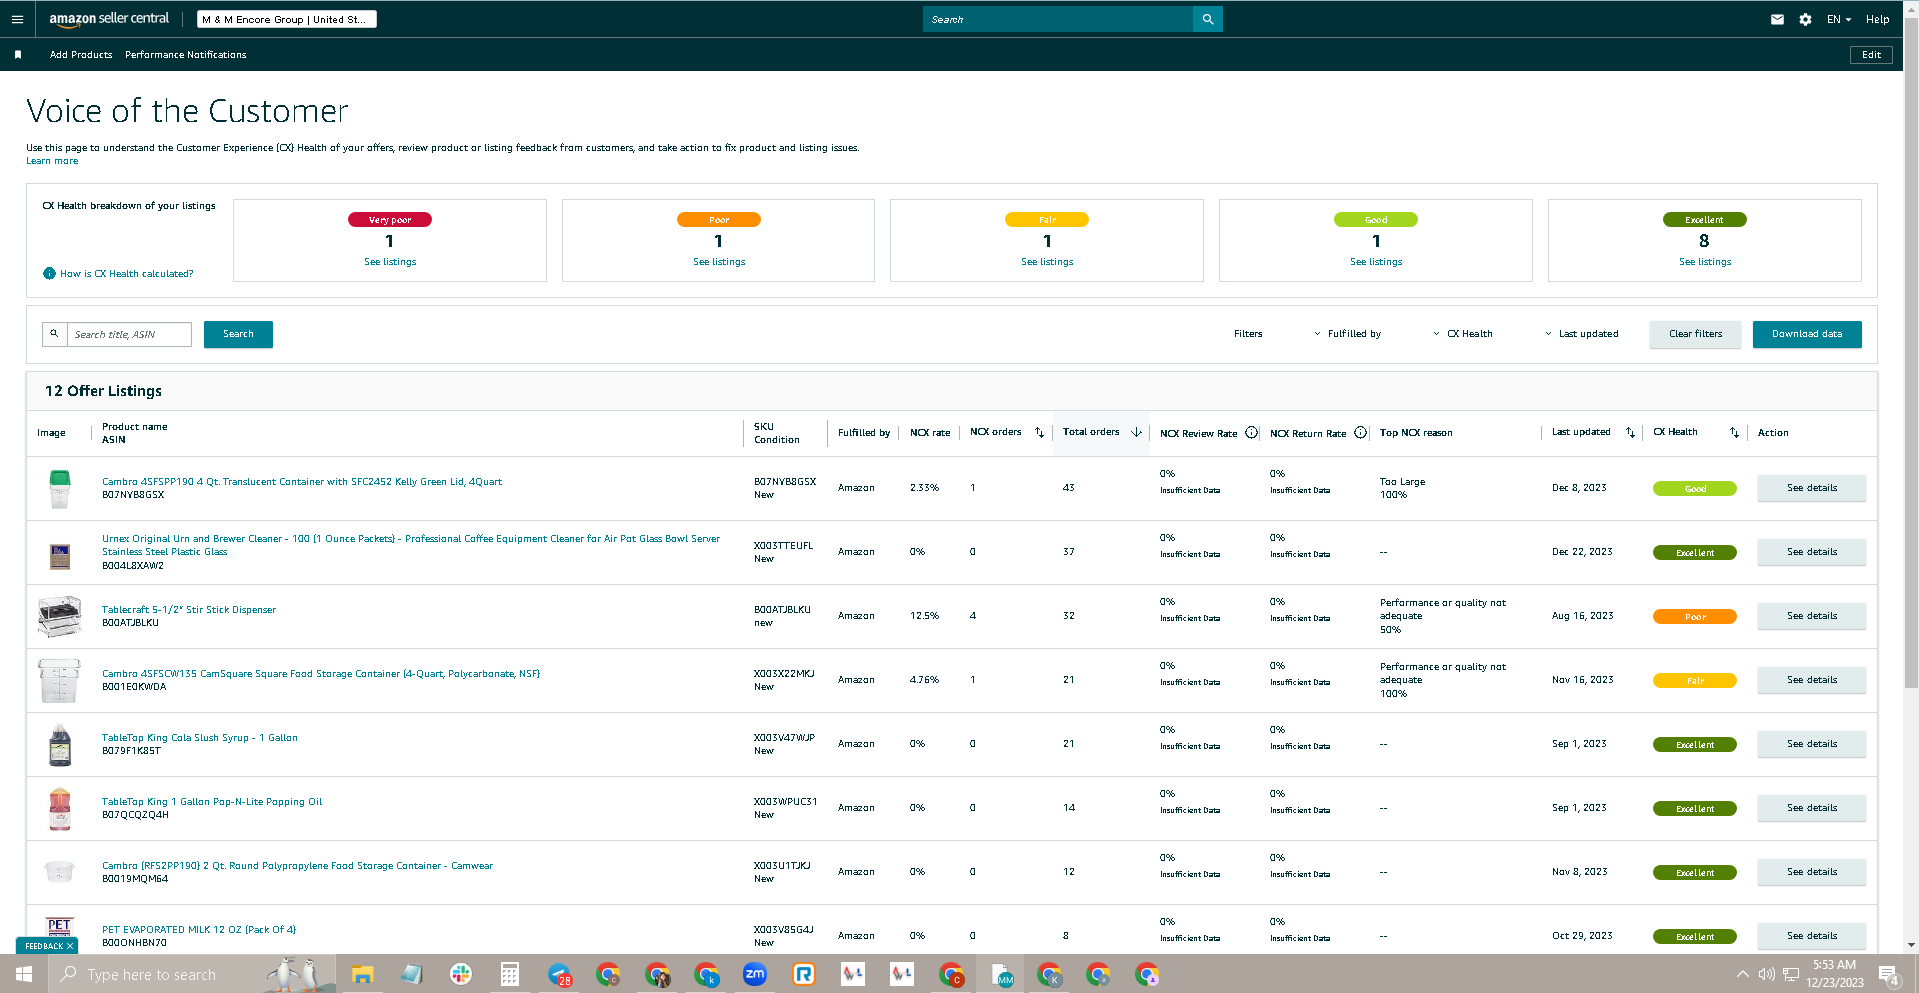Screen dimensions: 1919x993
Task: Open the messages envelope icon
Action: [1777, 19]
